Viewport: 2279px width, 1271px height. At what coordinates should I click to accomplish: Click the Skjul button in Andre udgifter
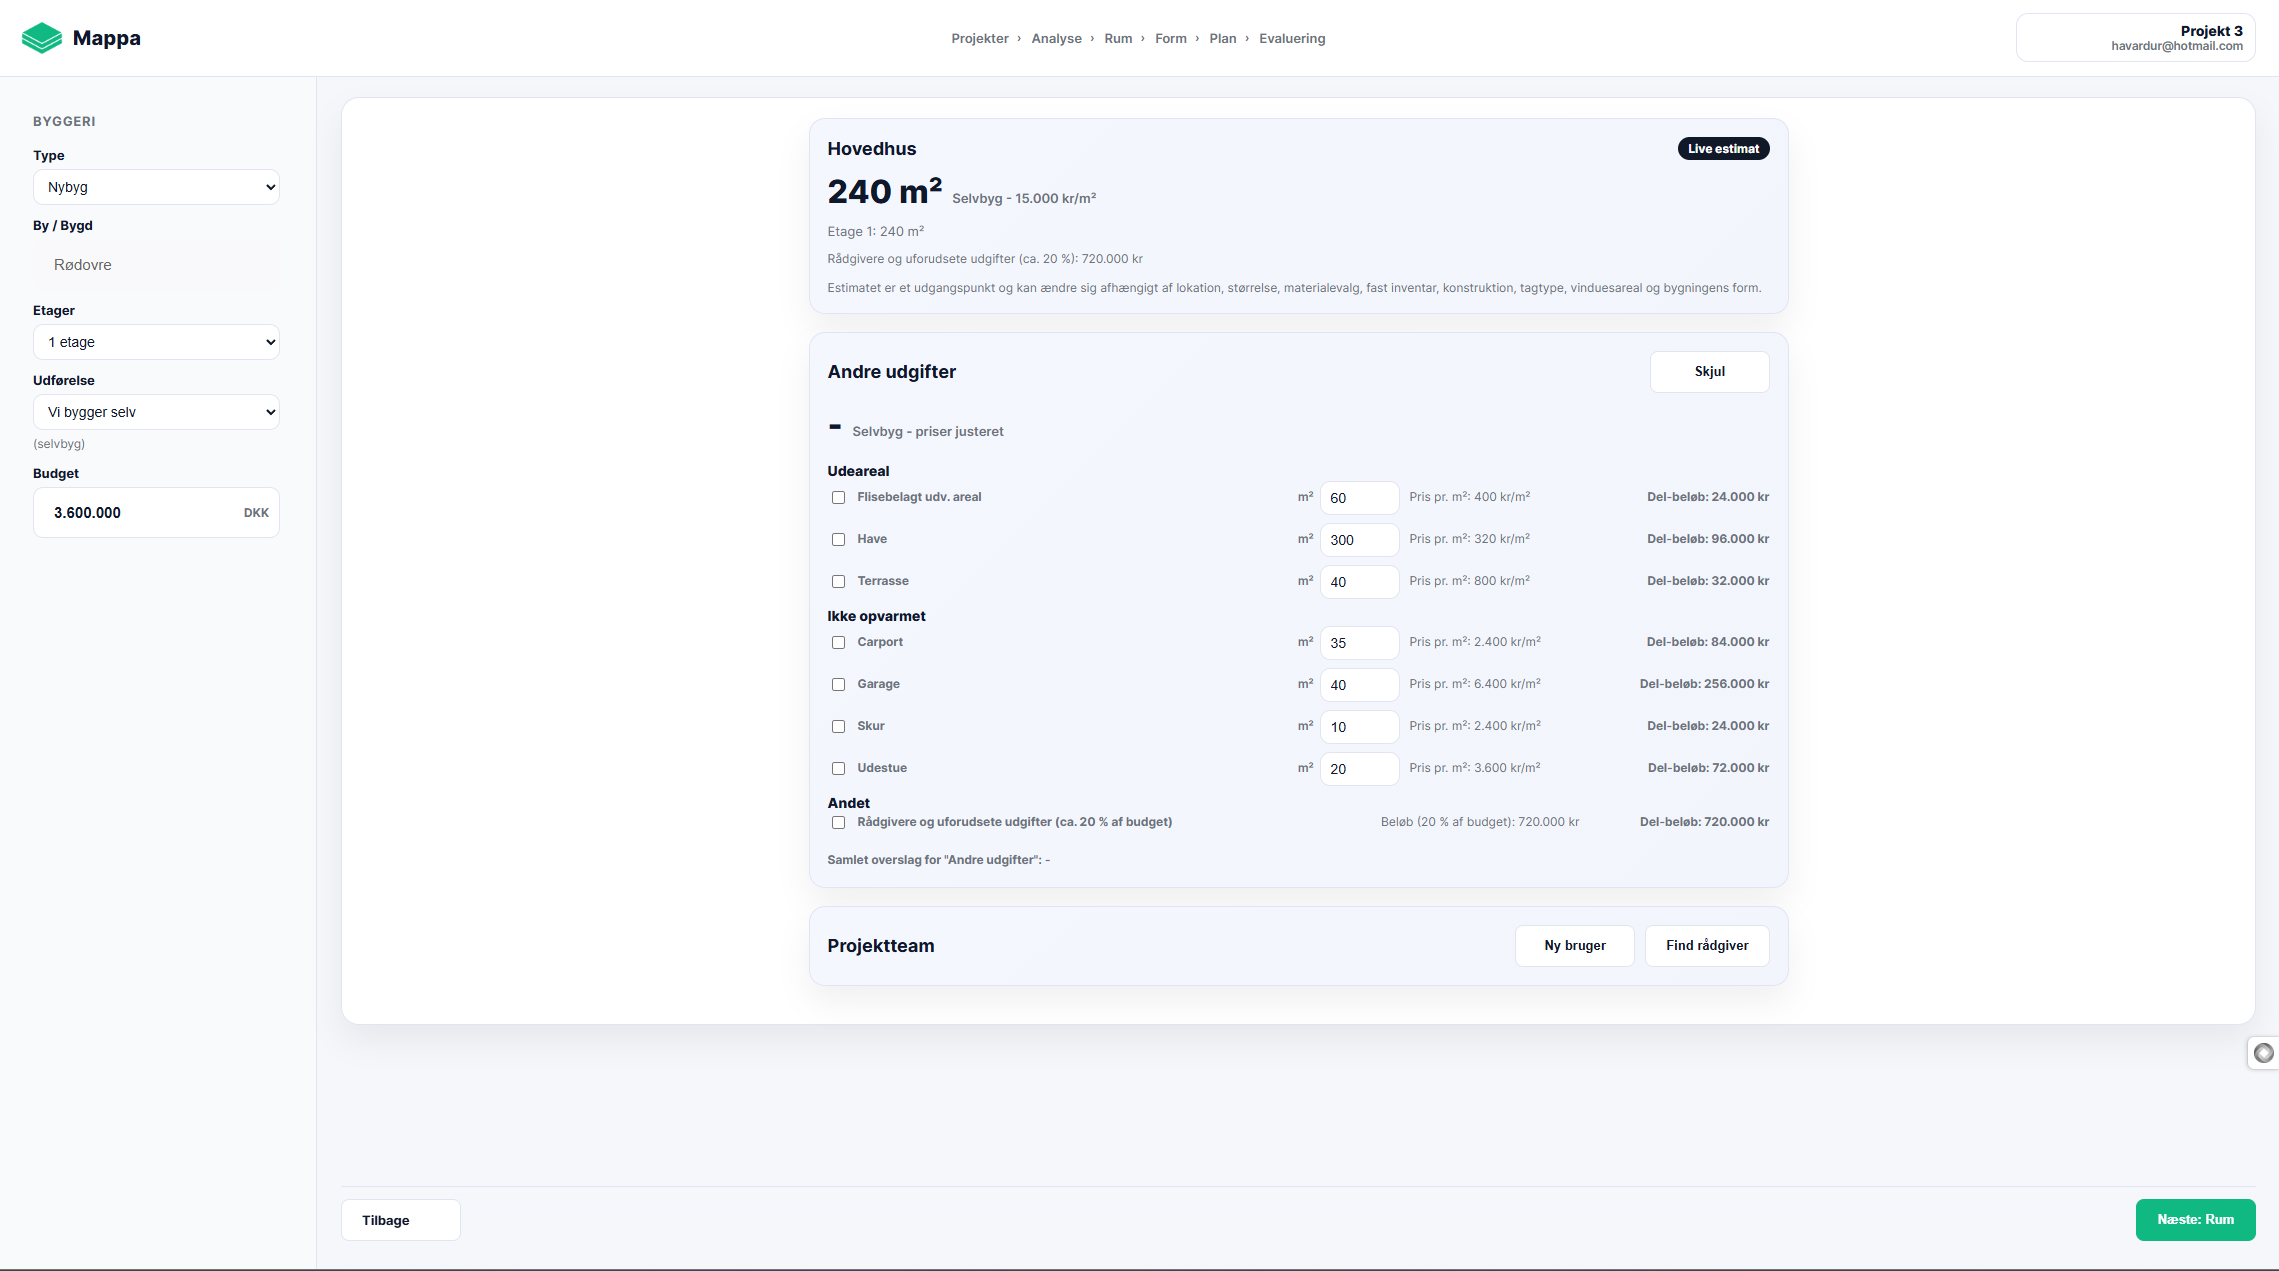(x=1708, y=372)
